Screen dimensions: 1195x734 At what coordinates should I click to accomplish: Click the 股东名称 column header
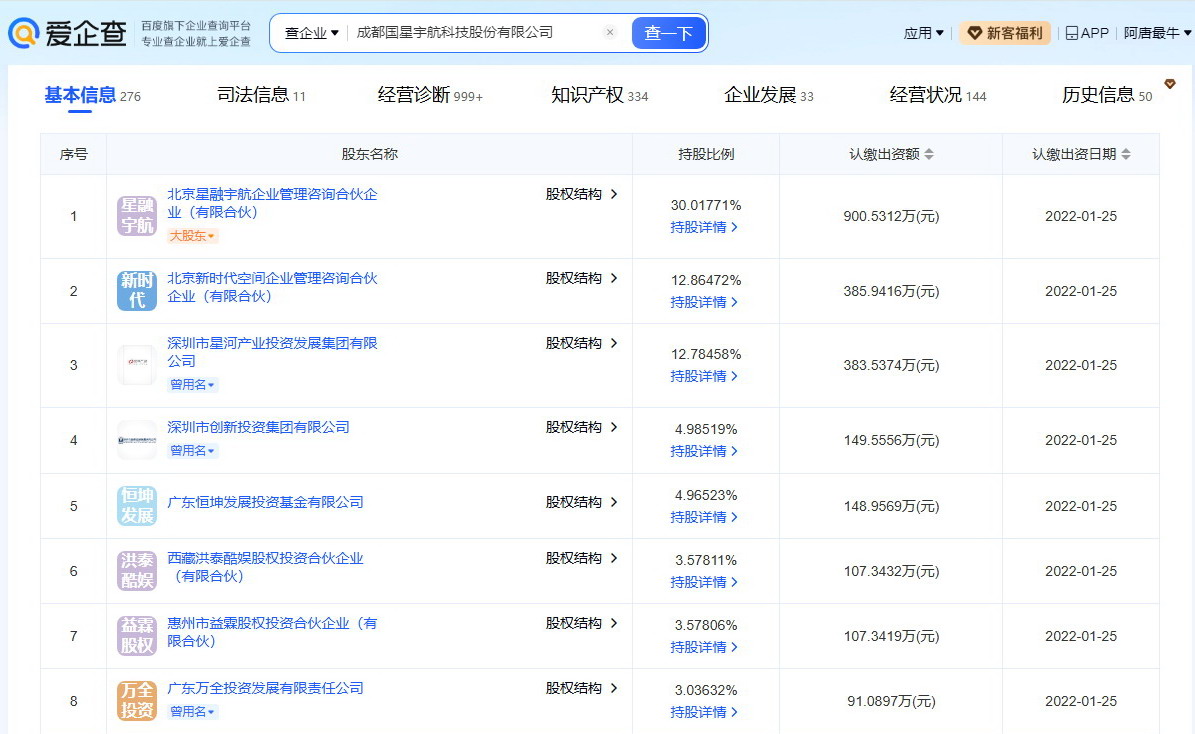pyautogui.click(x=370, y=154)
